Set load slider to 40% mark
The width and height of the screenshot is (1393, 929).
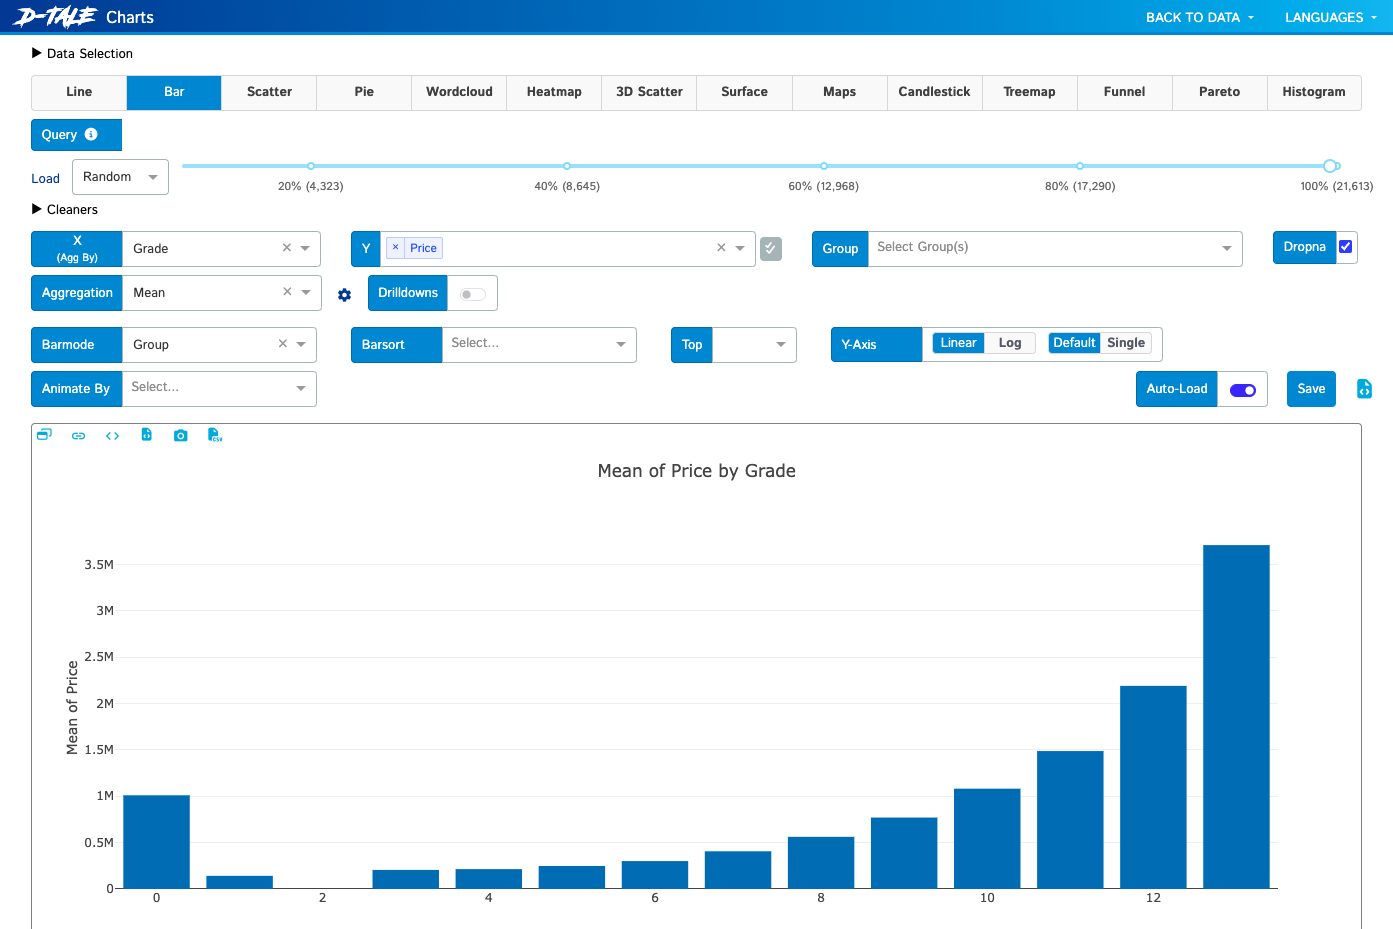(567, 166)
